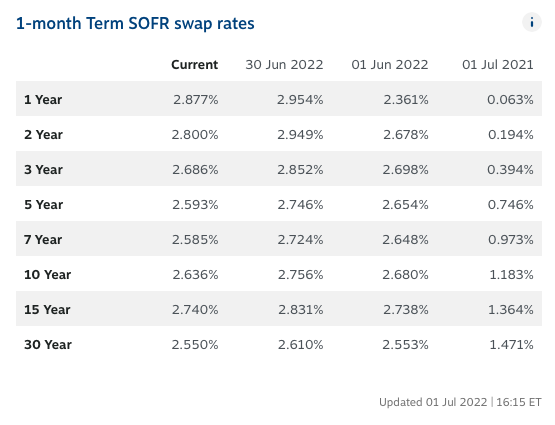
Task: Select the 01 Jun 2022 column header
Action: click(x=390, y=65)
